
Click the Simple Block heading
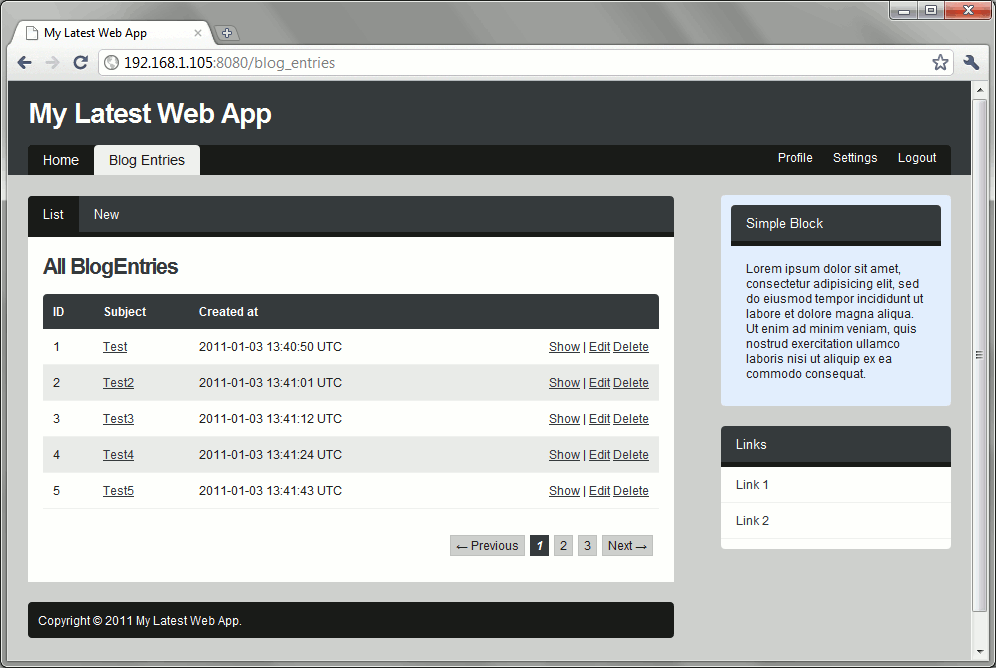pos(784,224)
